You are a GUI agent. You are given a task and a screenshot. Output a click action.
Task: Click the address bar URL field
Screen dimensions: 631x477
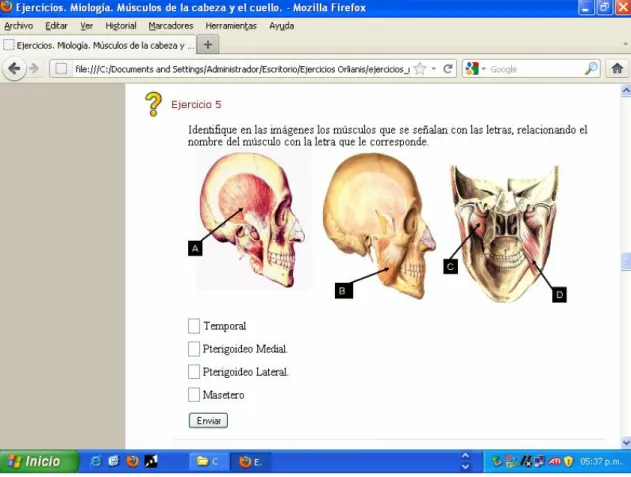(242, 69)
